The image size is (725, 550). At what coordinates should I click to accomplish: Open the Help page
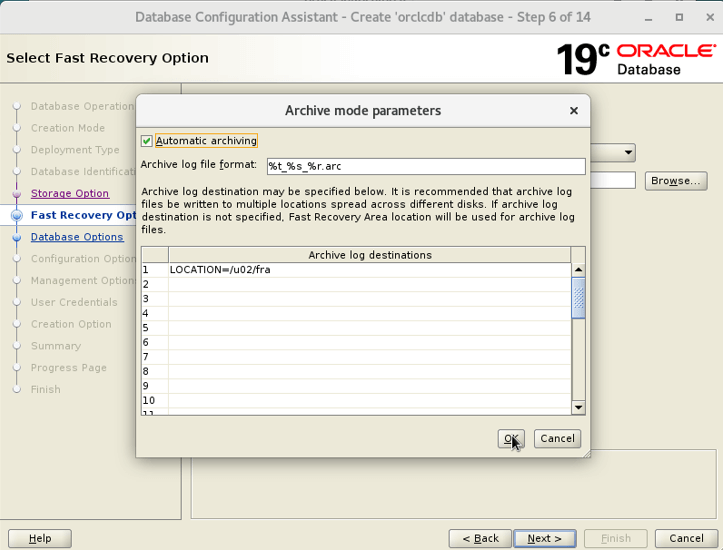coord(40,538)
